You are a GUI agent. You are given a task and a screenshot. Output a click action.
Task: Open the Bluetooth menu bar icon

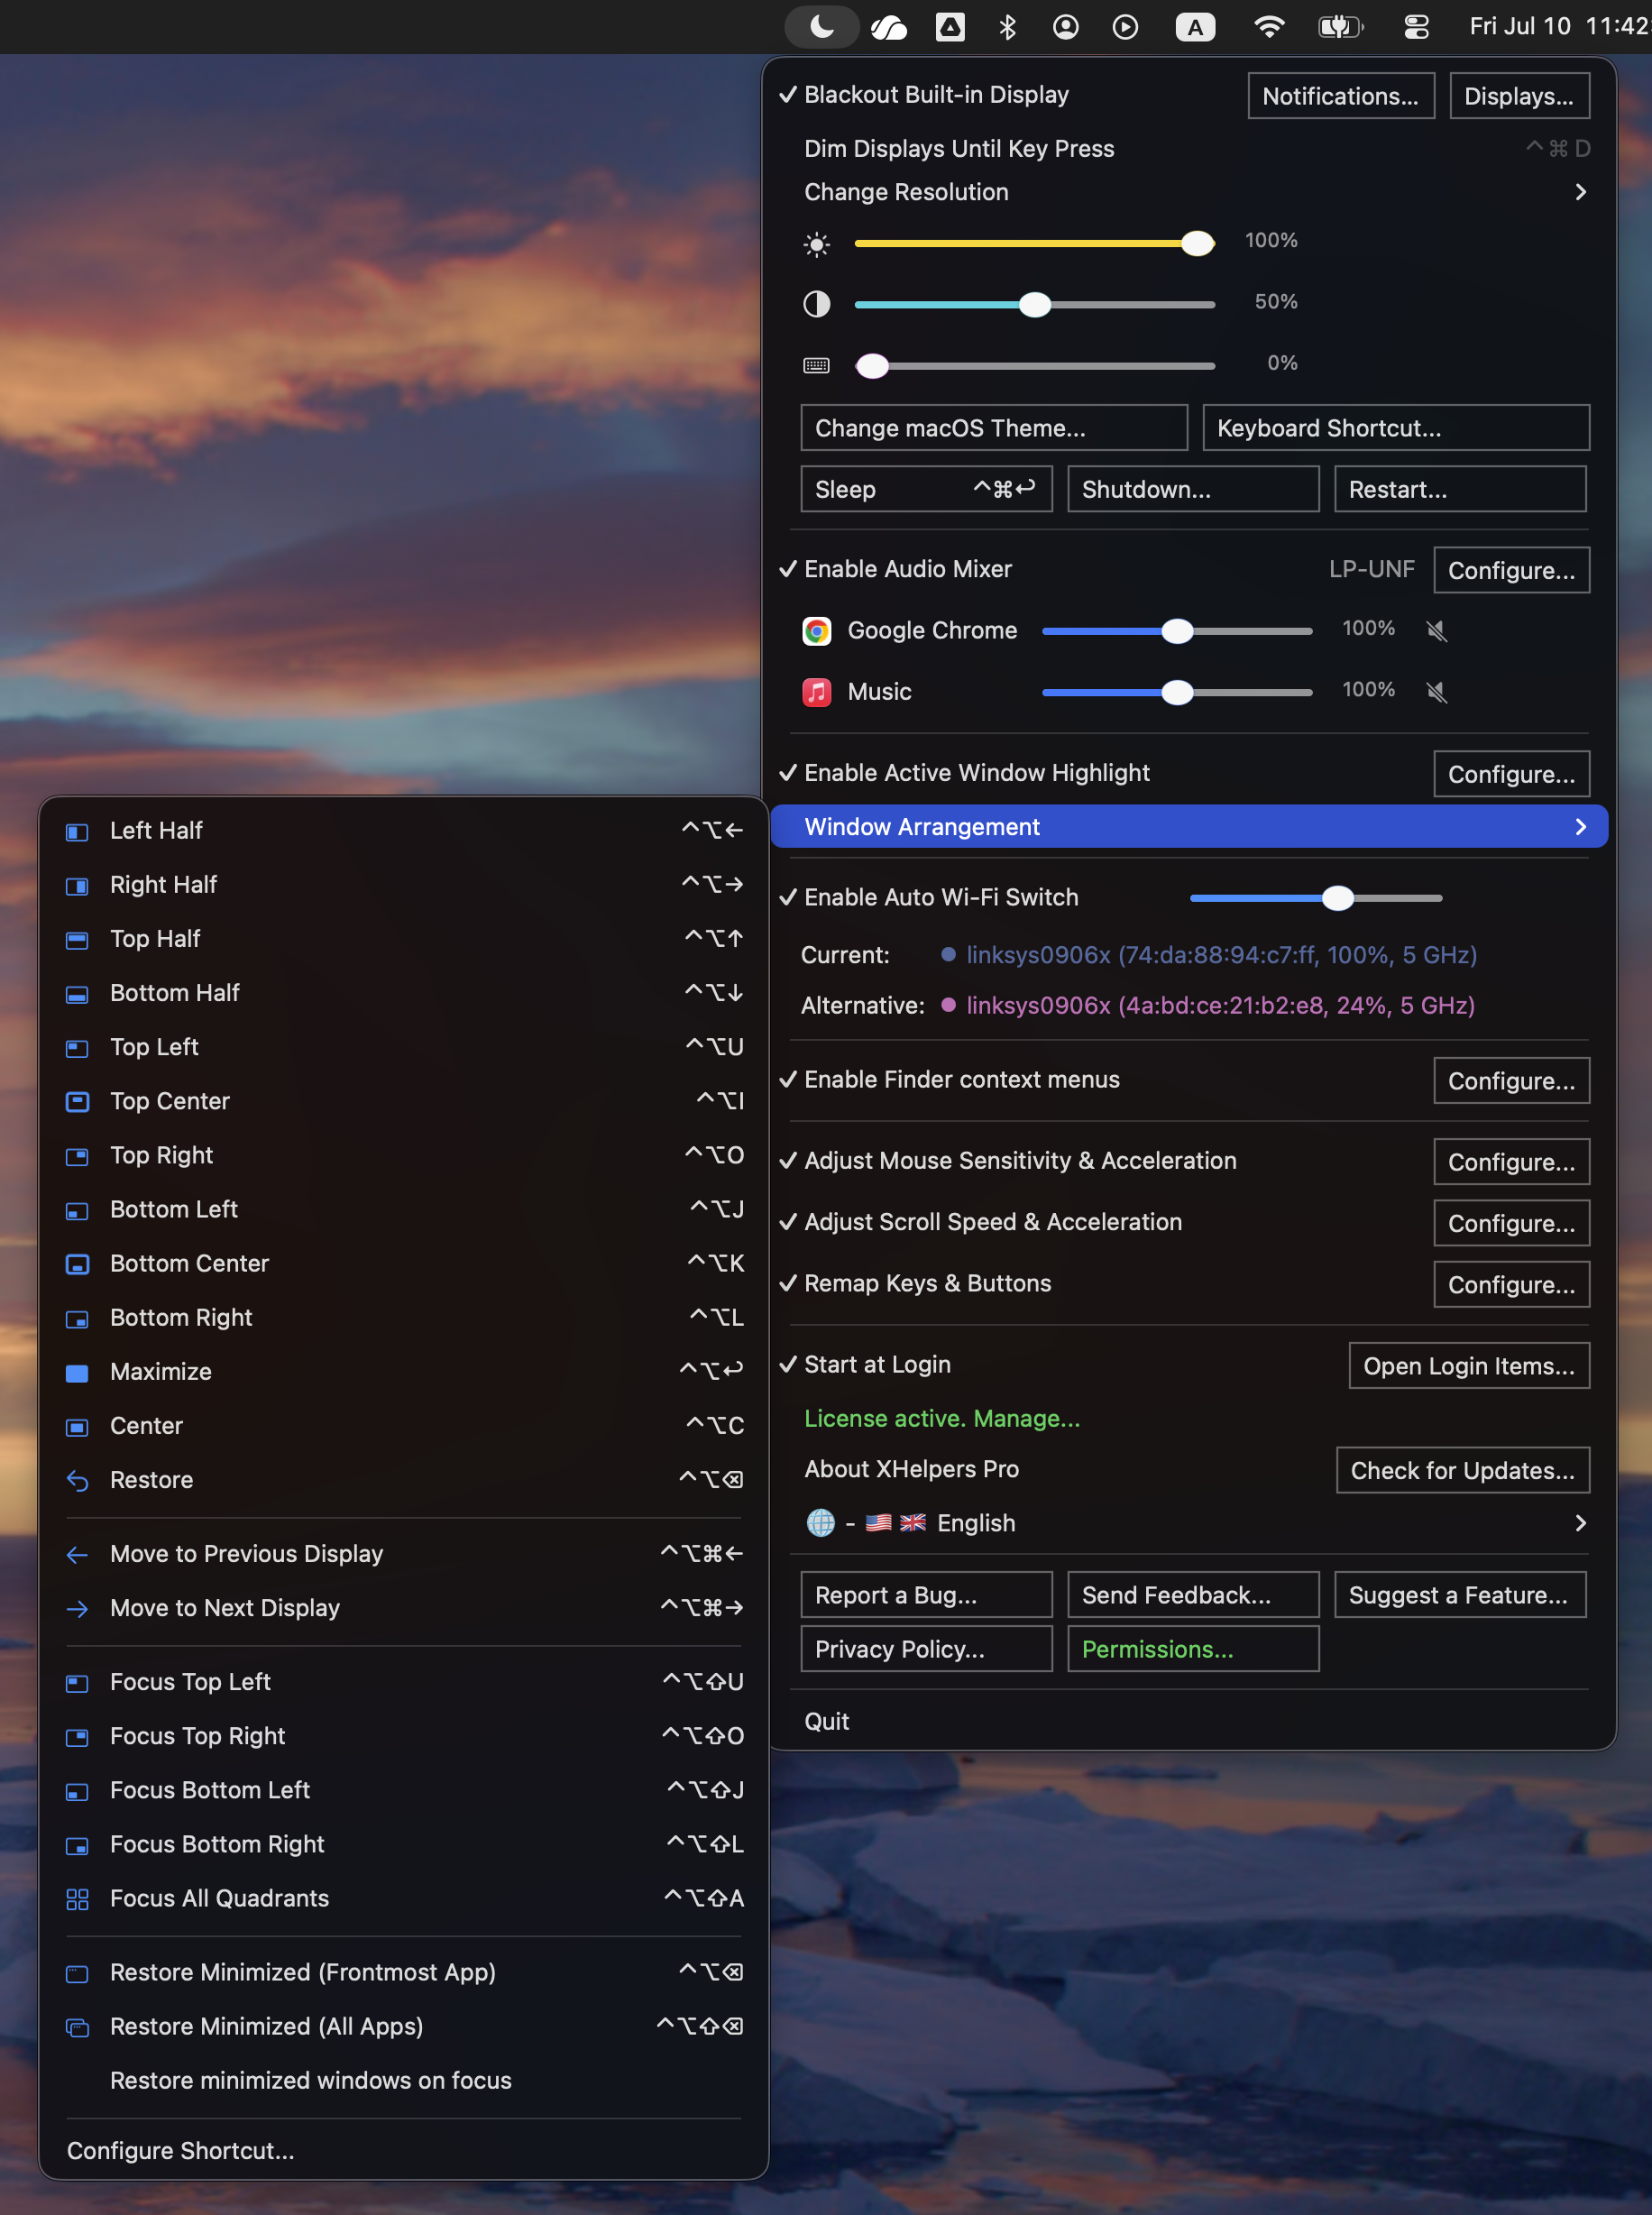click(1007, 27)
